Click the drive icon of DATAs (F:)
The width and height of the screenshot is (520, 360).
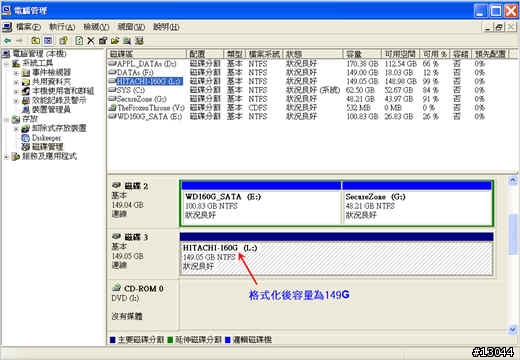click(112, 72)
